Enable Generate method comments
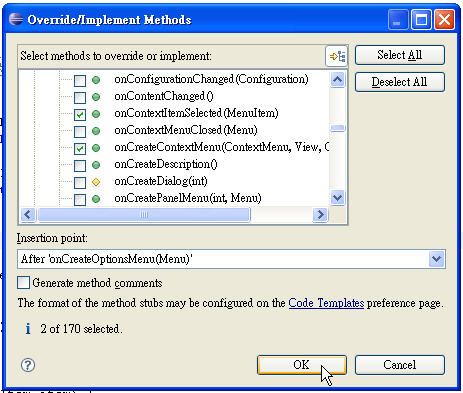 pos(23,283)
